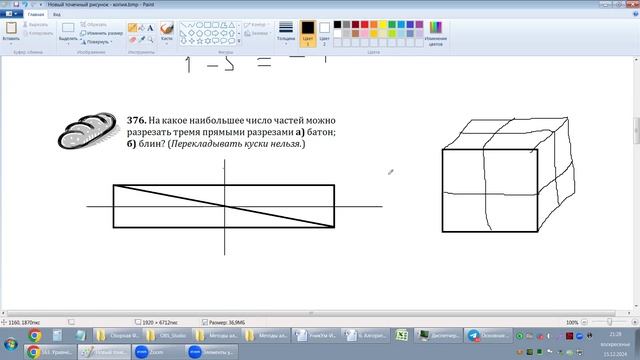Open Edit colors rainbow button
Screen dimensions: 640x360
[436, 33]
